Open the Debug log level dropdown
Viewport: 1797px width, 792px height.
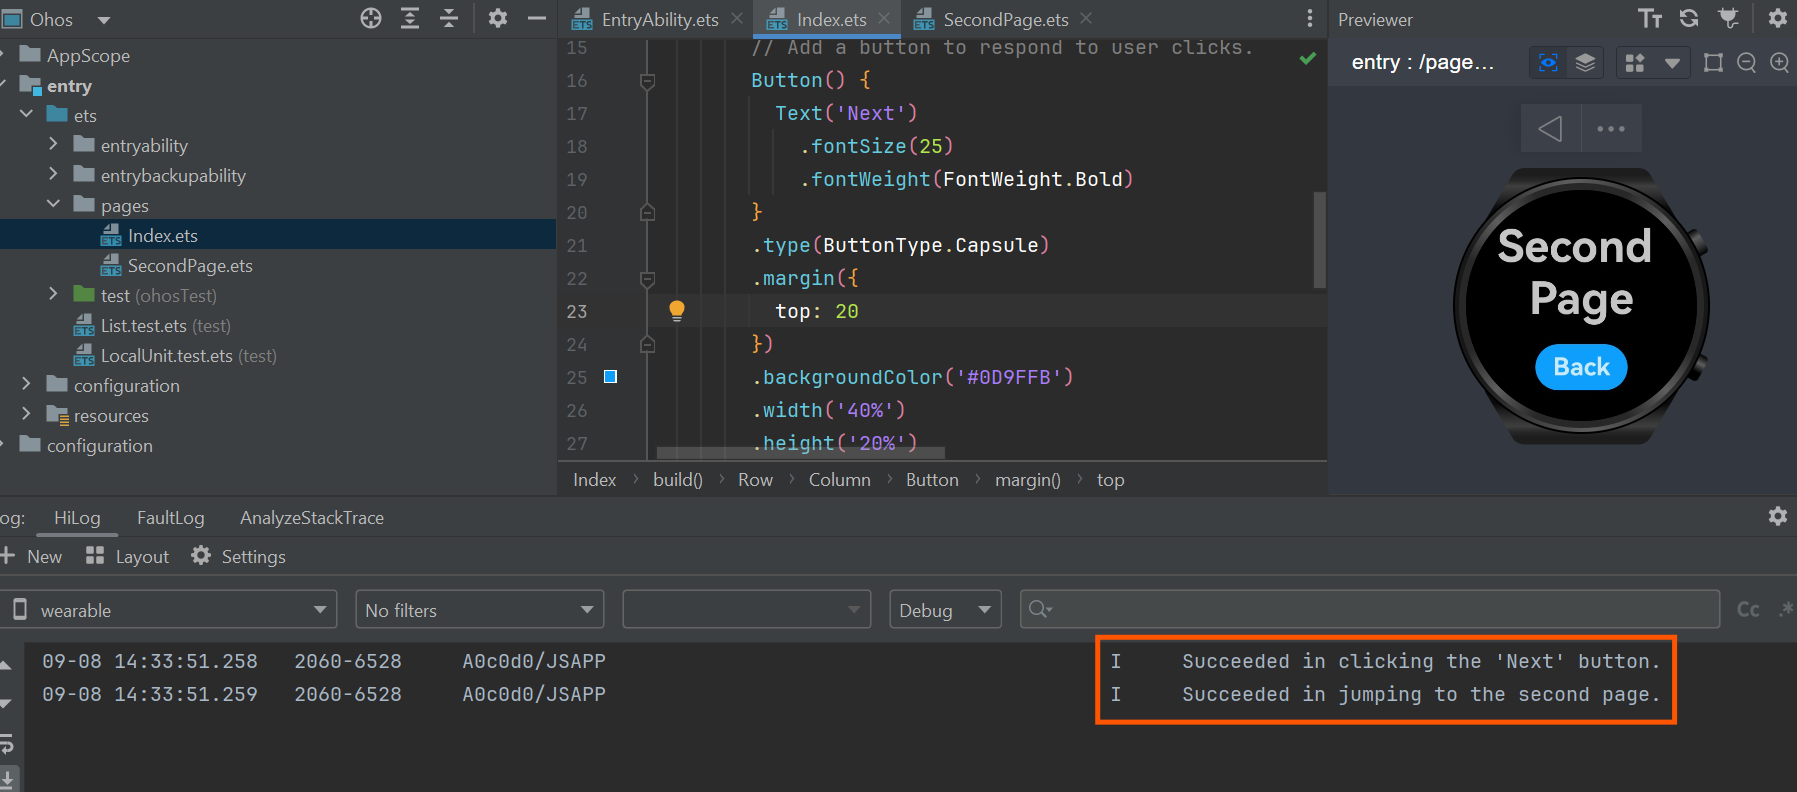tap(946, 609)
